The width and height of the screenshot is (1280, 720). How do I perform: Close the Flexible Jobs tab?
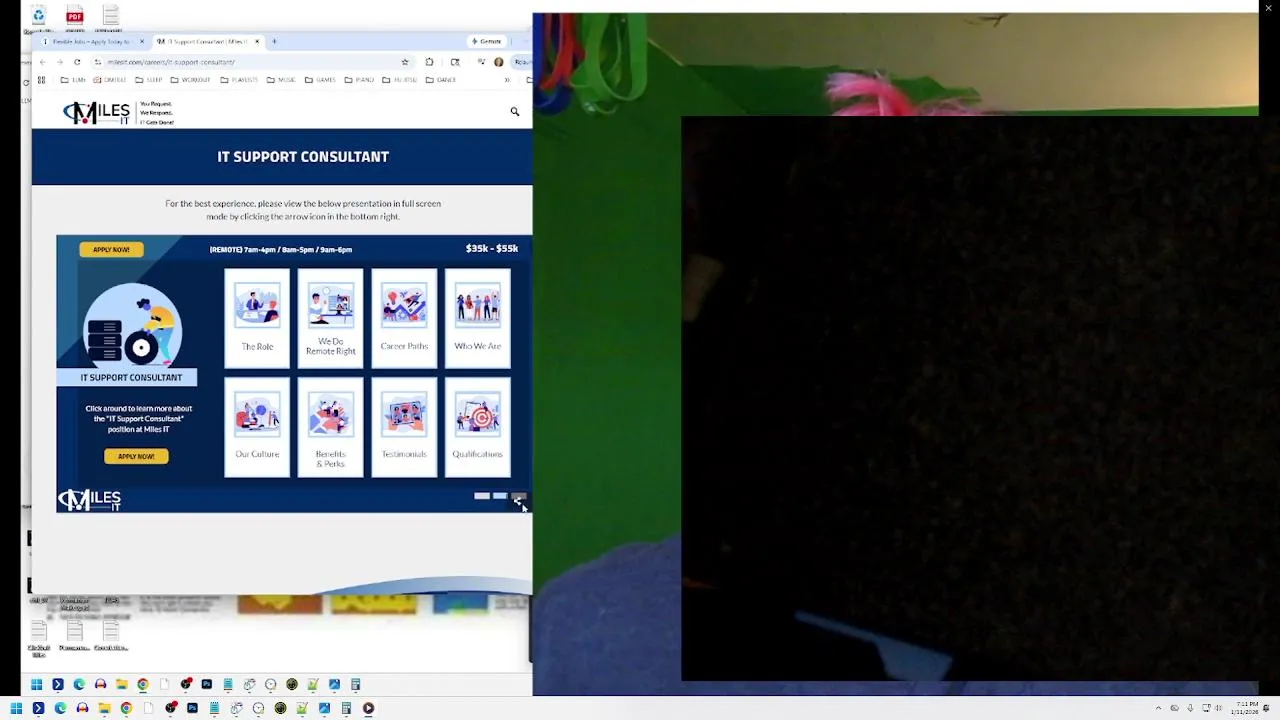tap(142, 42)
